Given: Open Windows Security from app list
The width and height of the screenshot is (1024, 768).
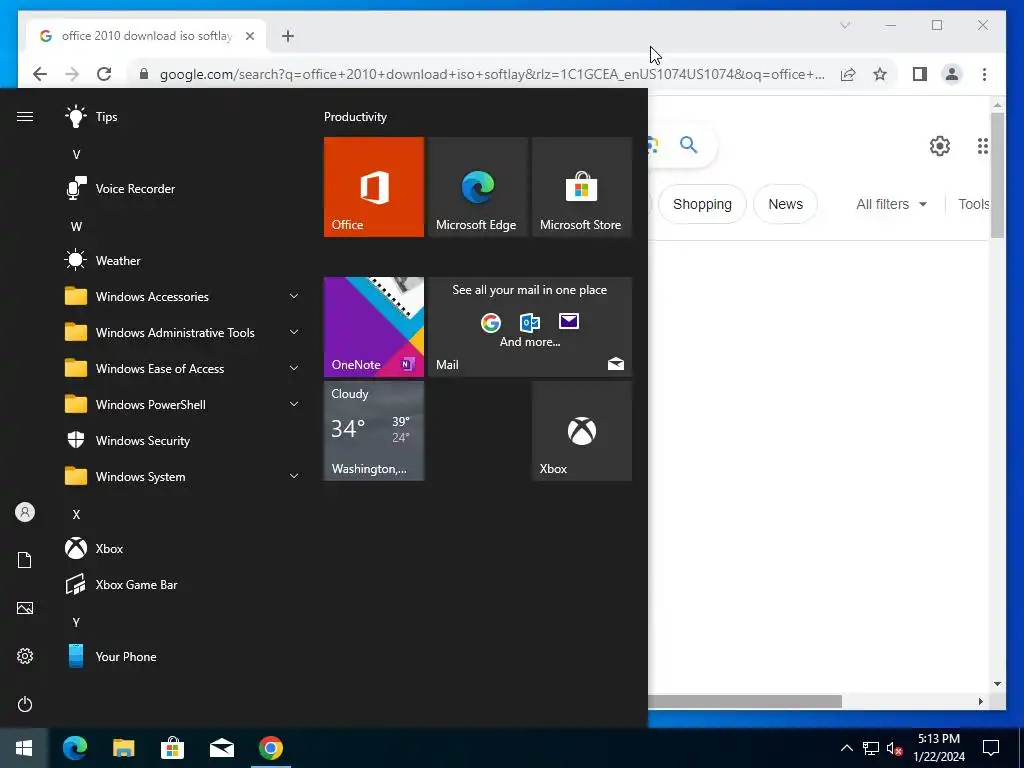Looking at the screenshot, I should [x=183, y=441].
